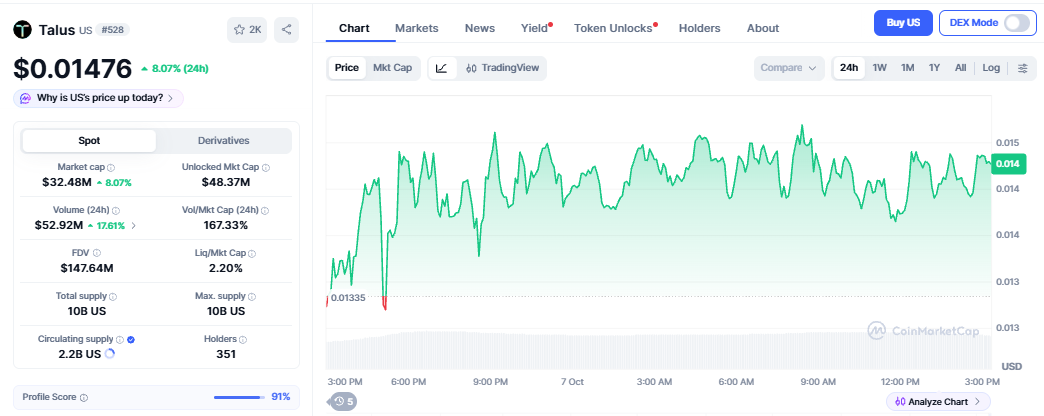Click the verified badge by Circulating supply

pyautogui.click(x=131, y=339)
